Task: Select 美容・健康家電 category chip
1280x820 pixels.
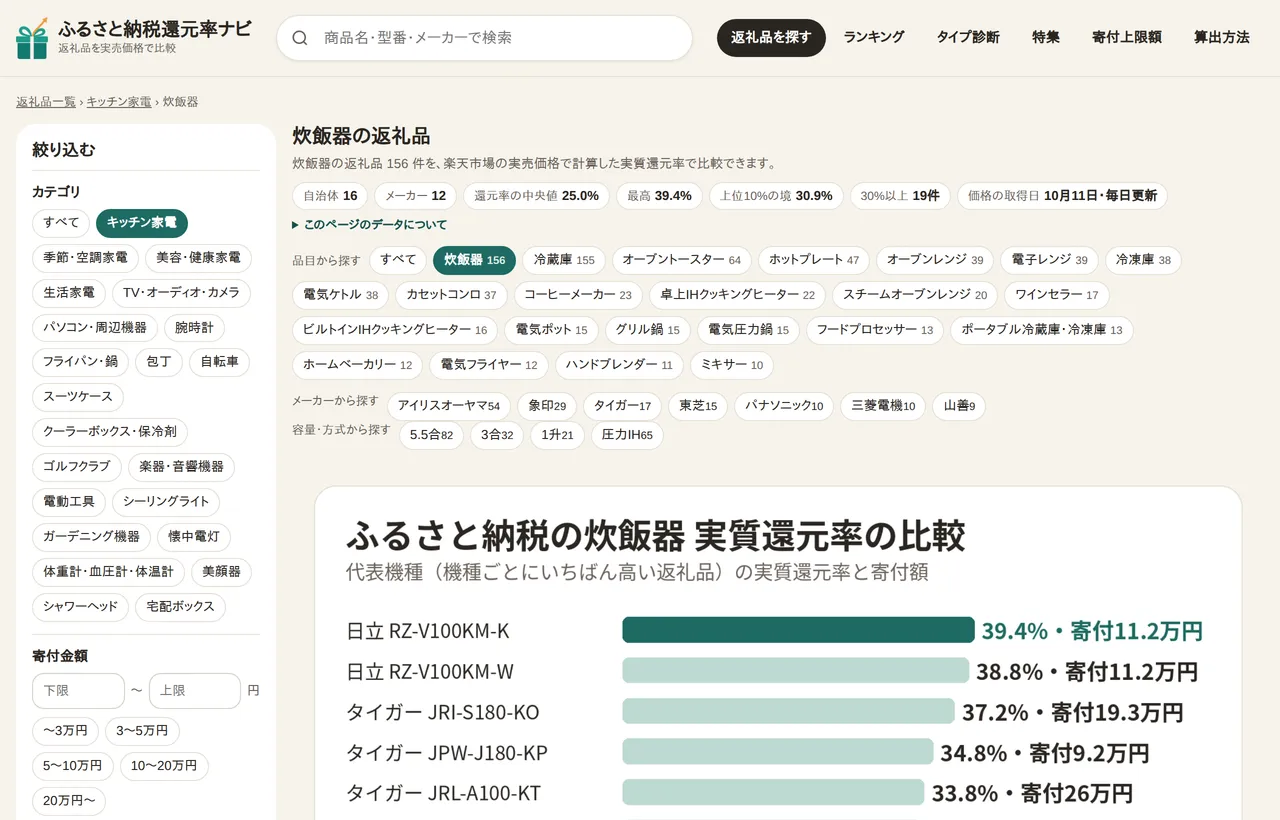Action: click(198, 258)
